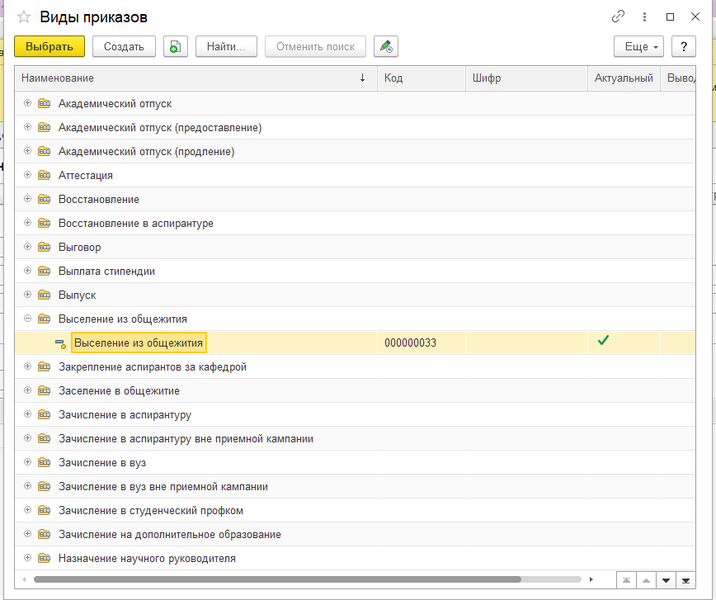Screen dimensions: 716x600
Task: Expand the Восстановление group
Action: [27, 199]
